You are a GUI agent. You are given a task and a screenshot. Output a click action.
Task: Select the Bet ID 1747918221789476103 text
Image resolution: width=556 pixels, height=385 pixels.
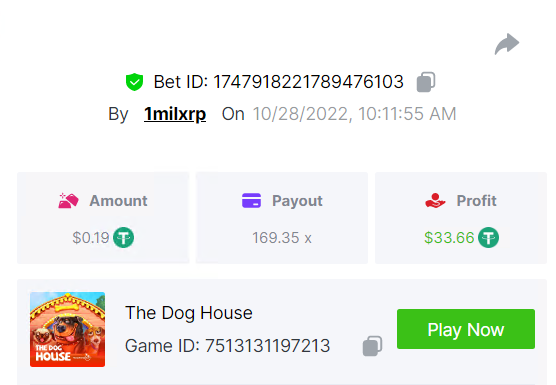pos(279,82)
